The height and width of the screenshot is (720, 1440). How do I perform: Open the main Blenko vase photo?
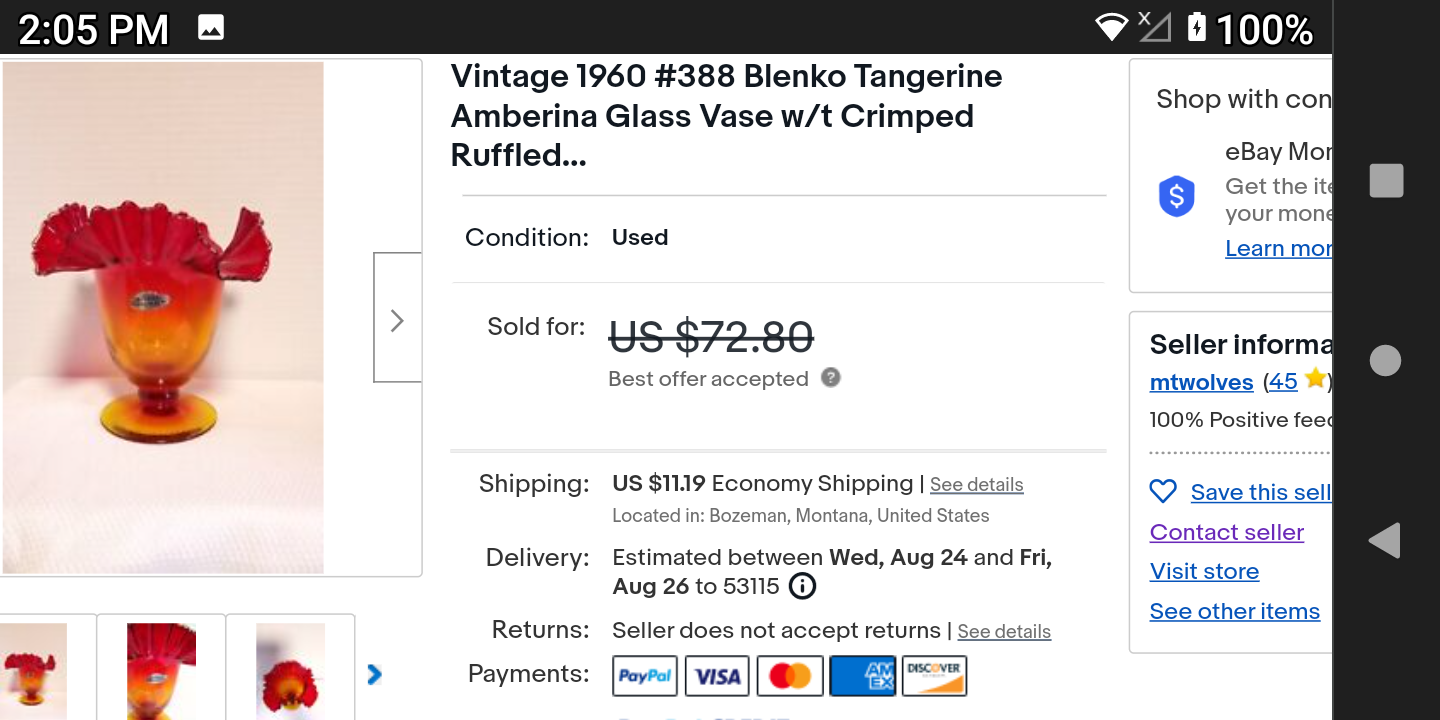pos(163,318)
